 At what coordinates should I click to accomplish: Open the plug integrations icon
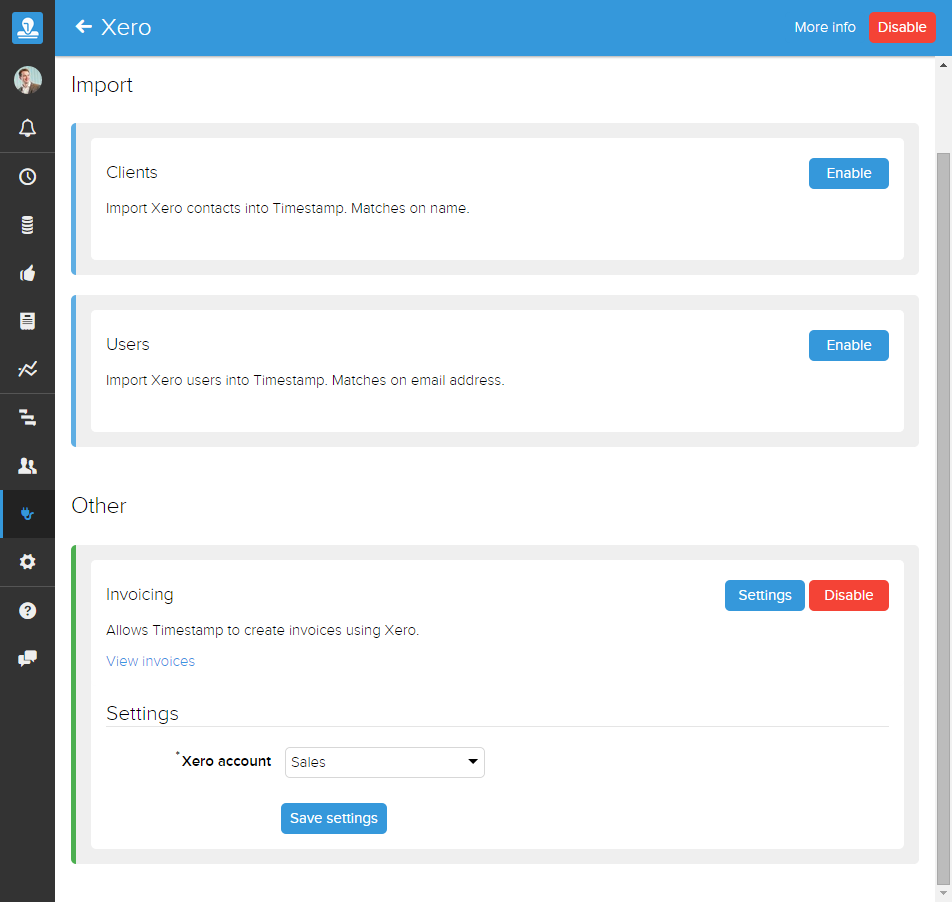point(27,514)
